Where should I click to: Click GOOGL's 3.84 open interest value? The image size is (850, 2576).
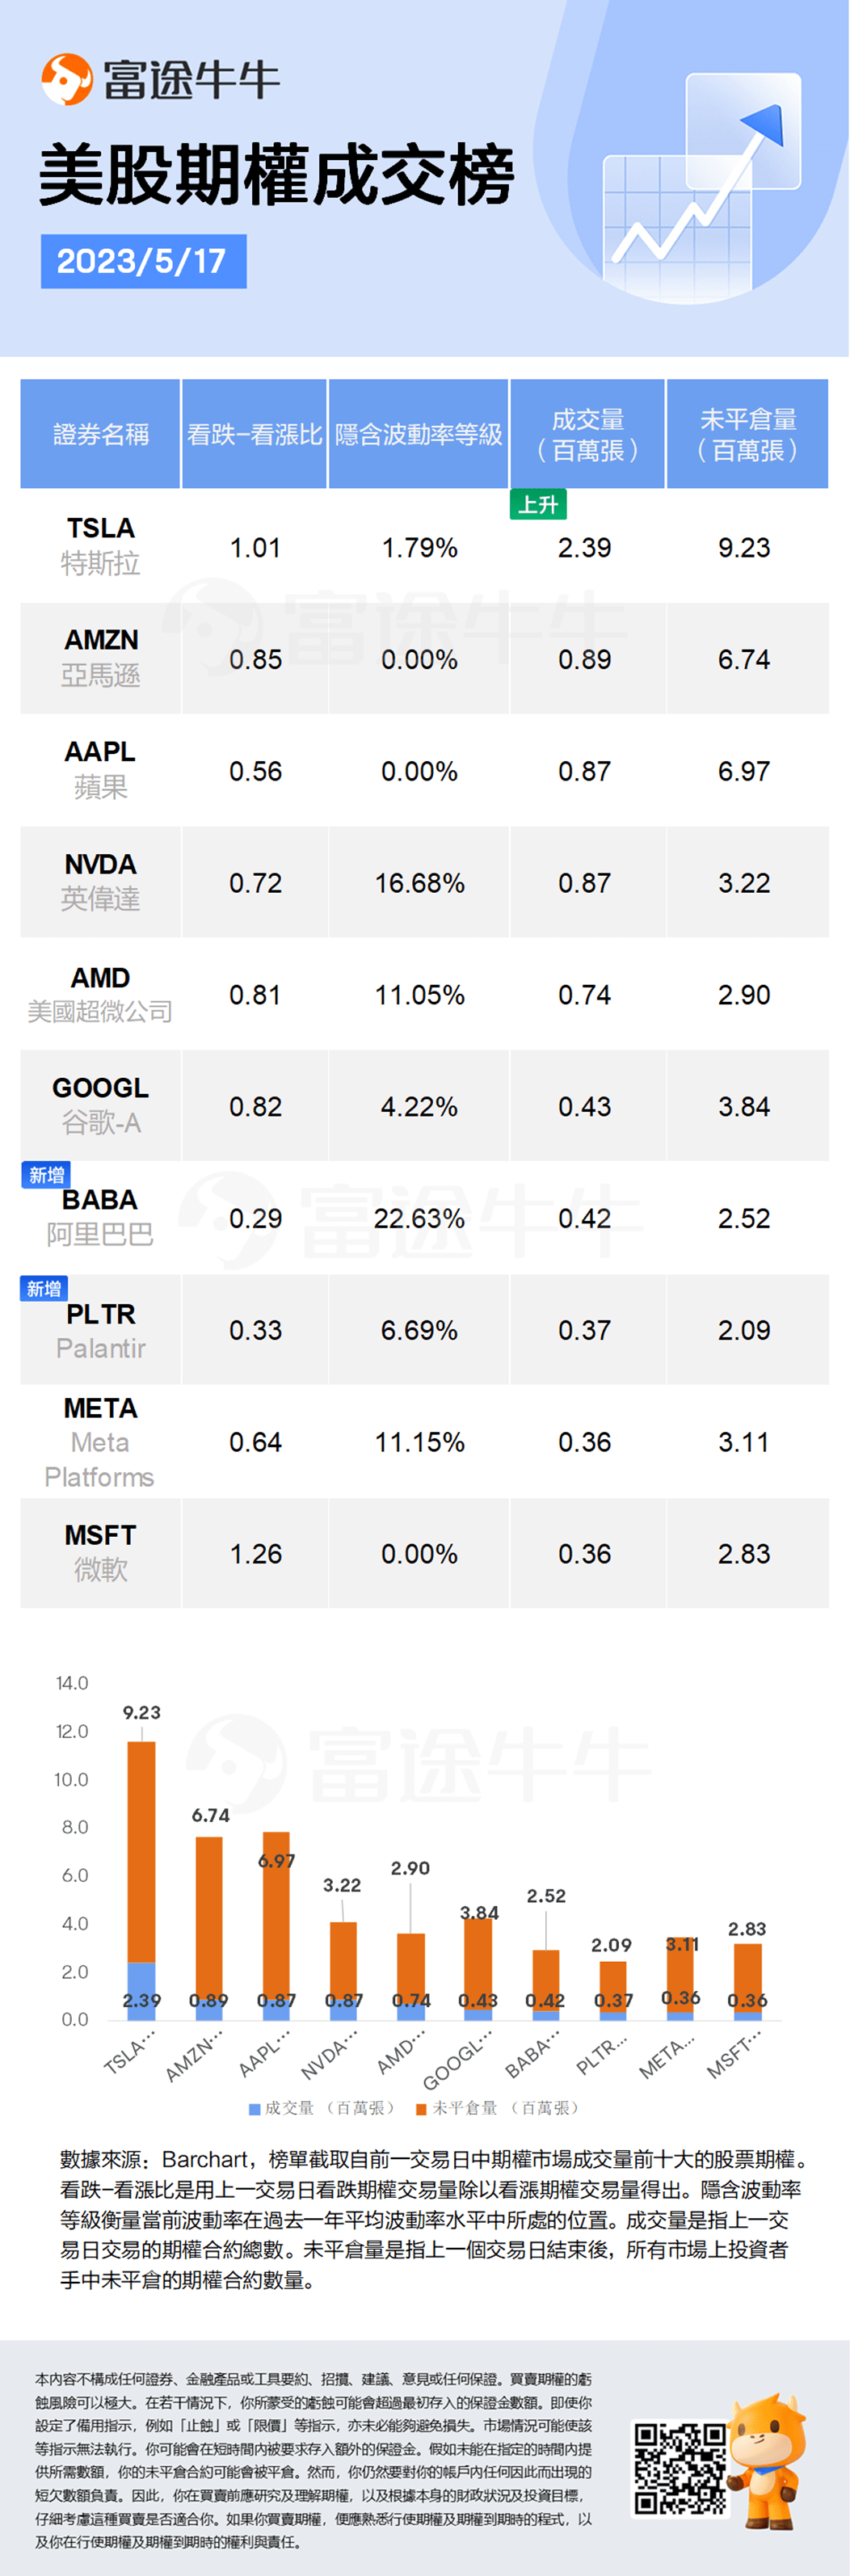coord(744,1107)
